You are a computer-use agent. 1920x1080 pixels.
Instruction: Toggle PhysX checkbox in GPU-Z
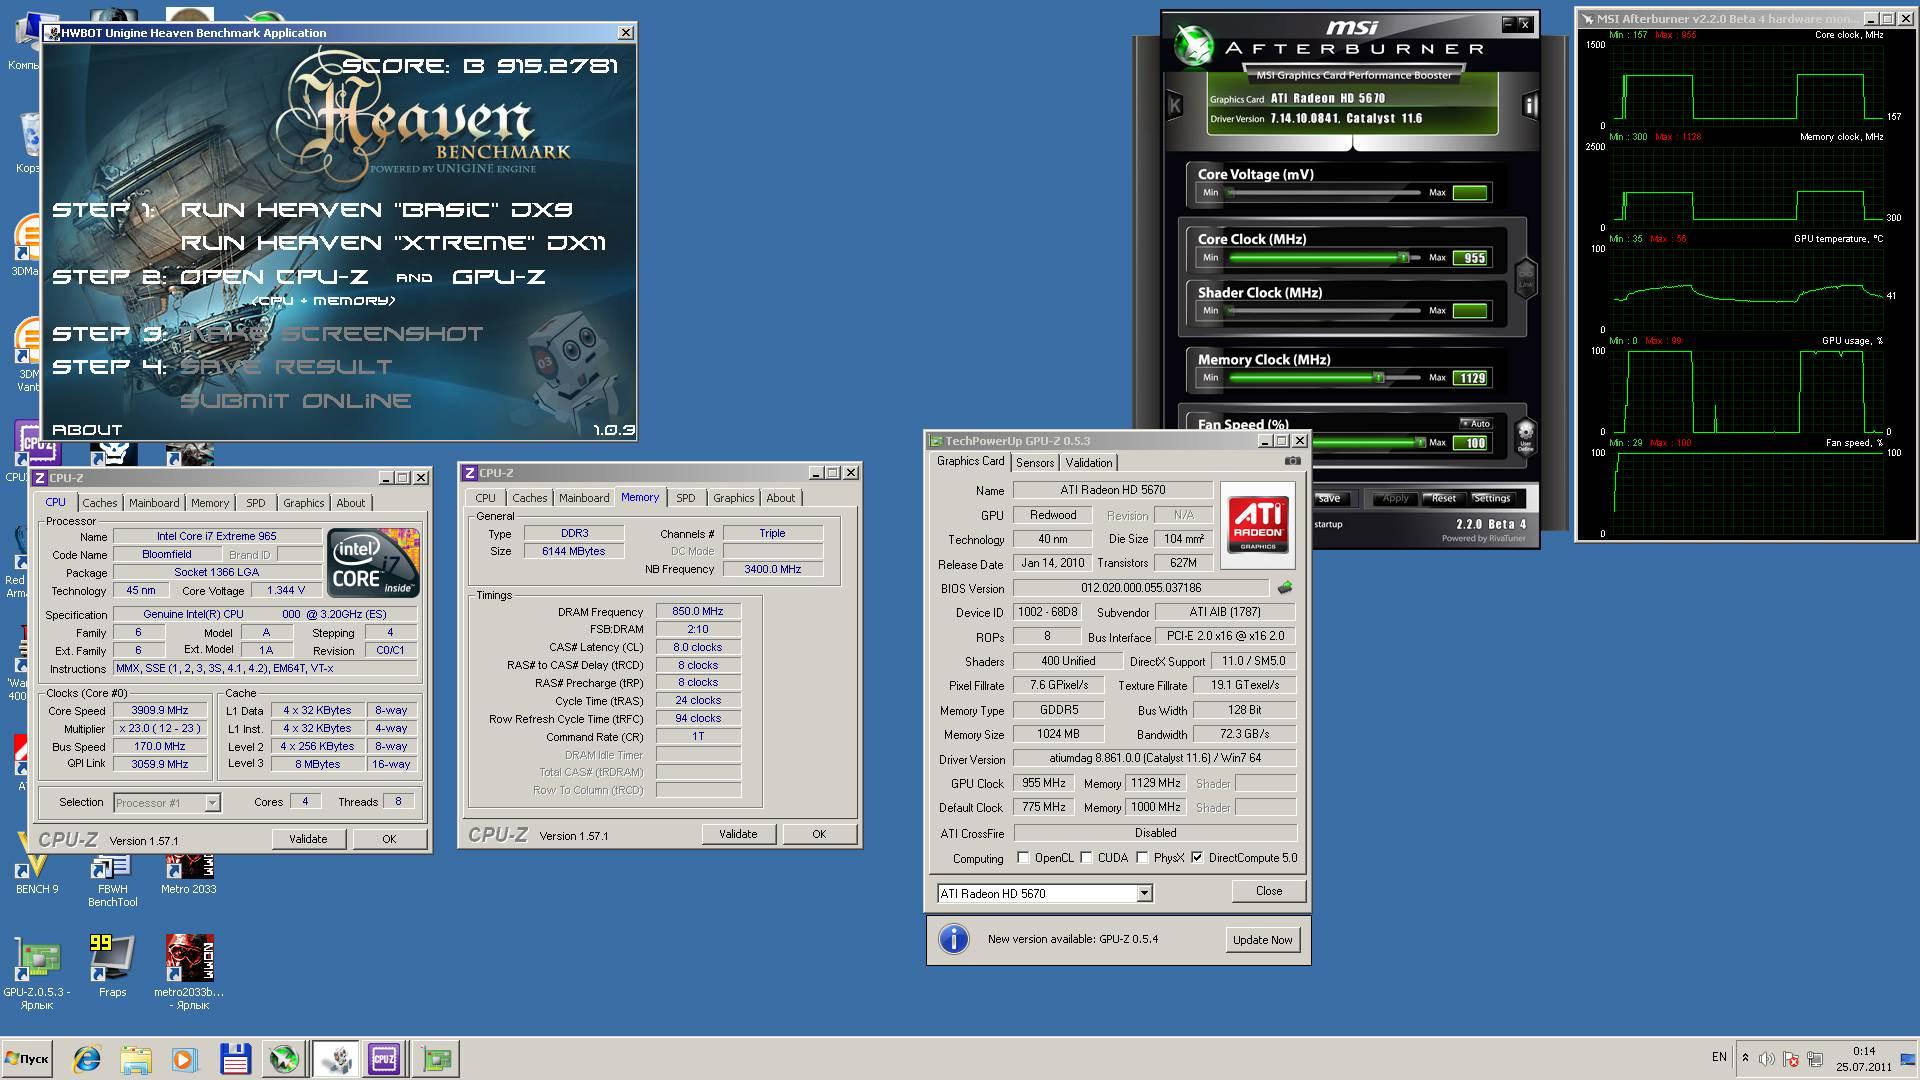(x=1142, y=857)
